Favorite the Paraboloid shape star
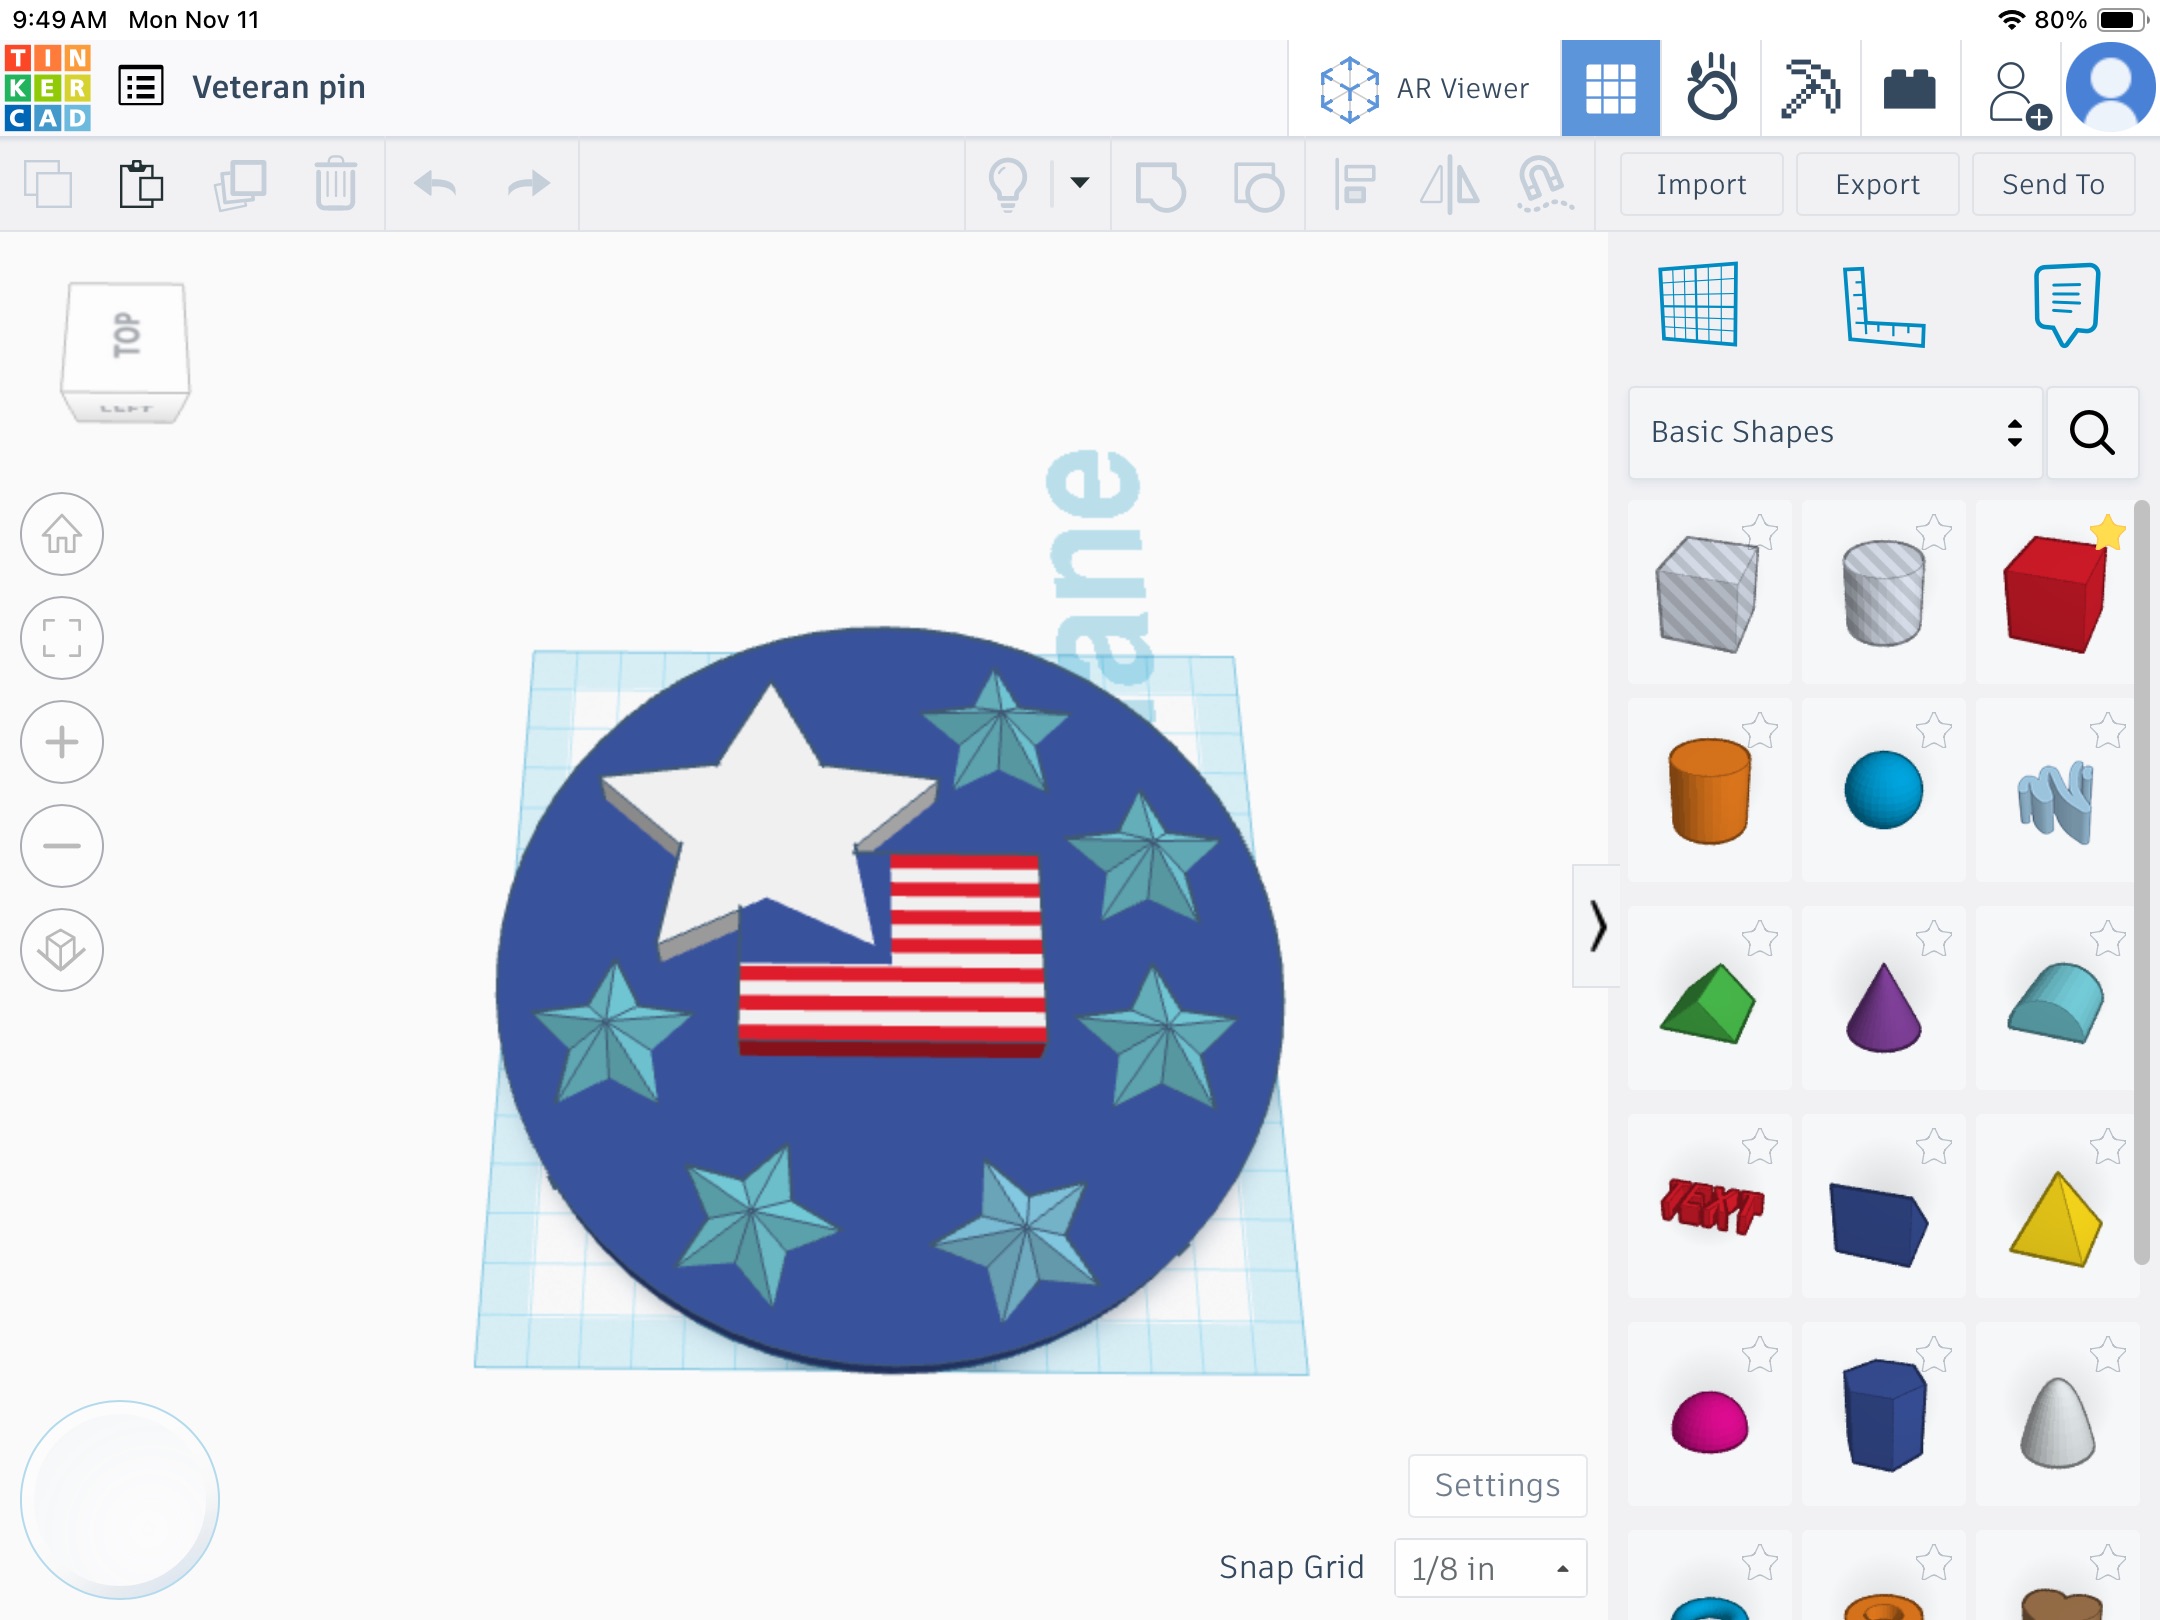The image size is (2160, 1620). point(2108,1354)
